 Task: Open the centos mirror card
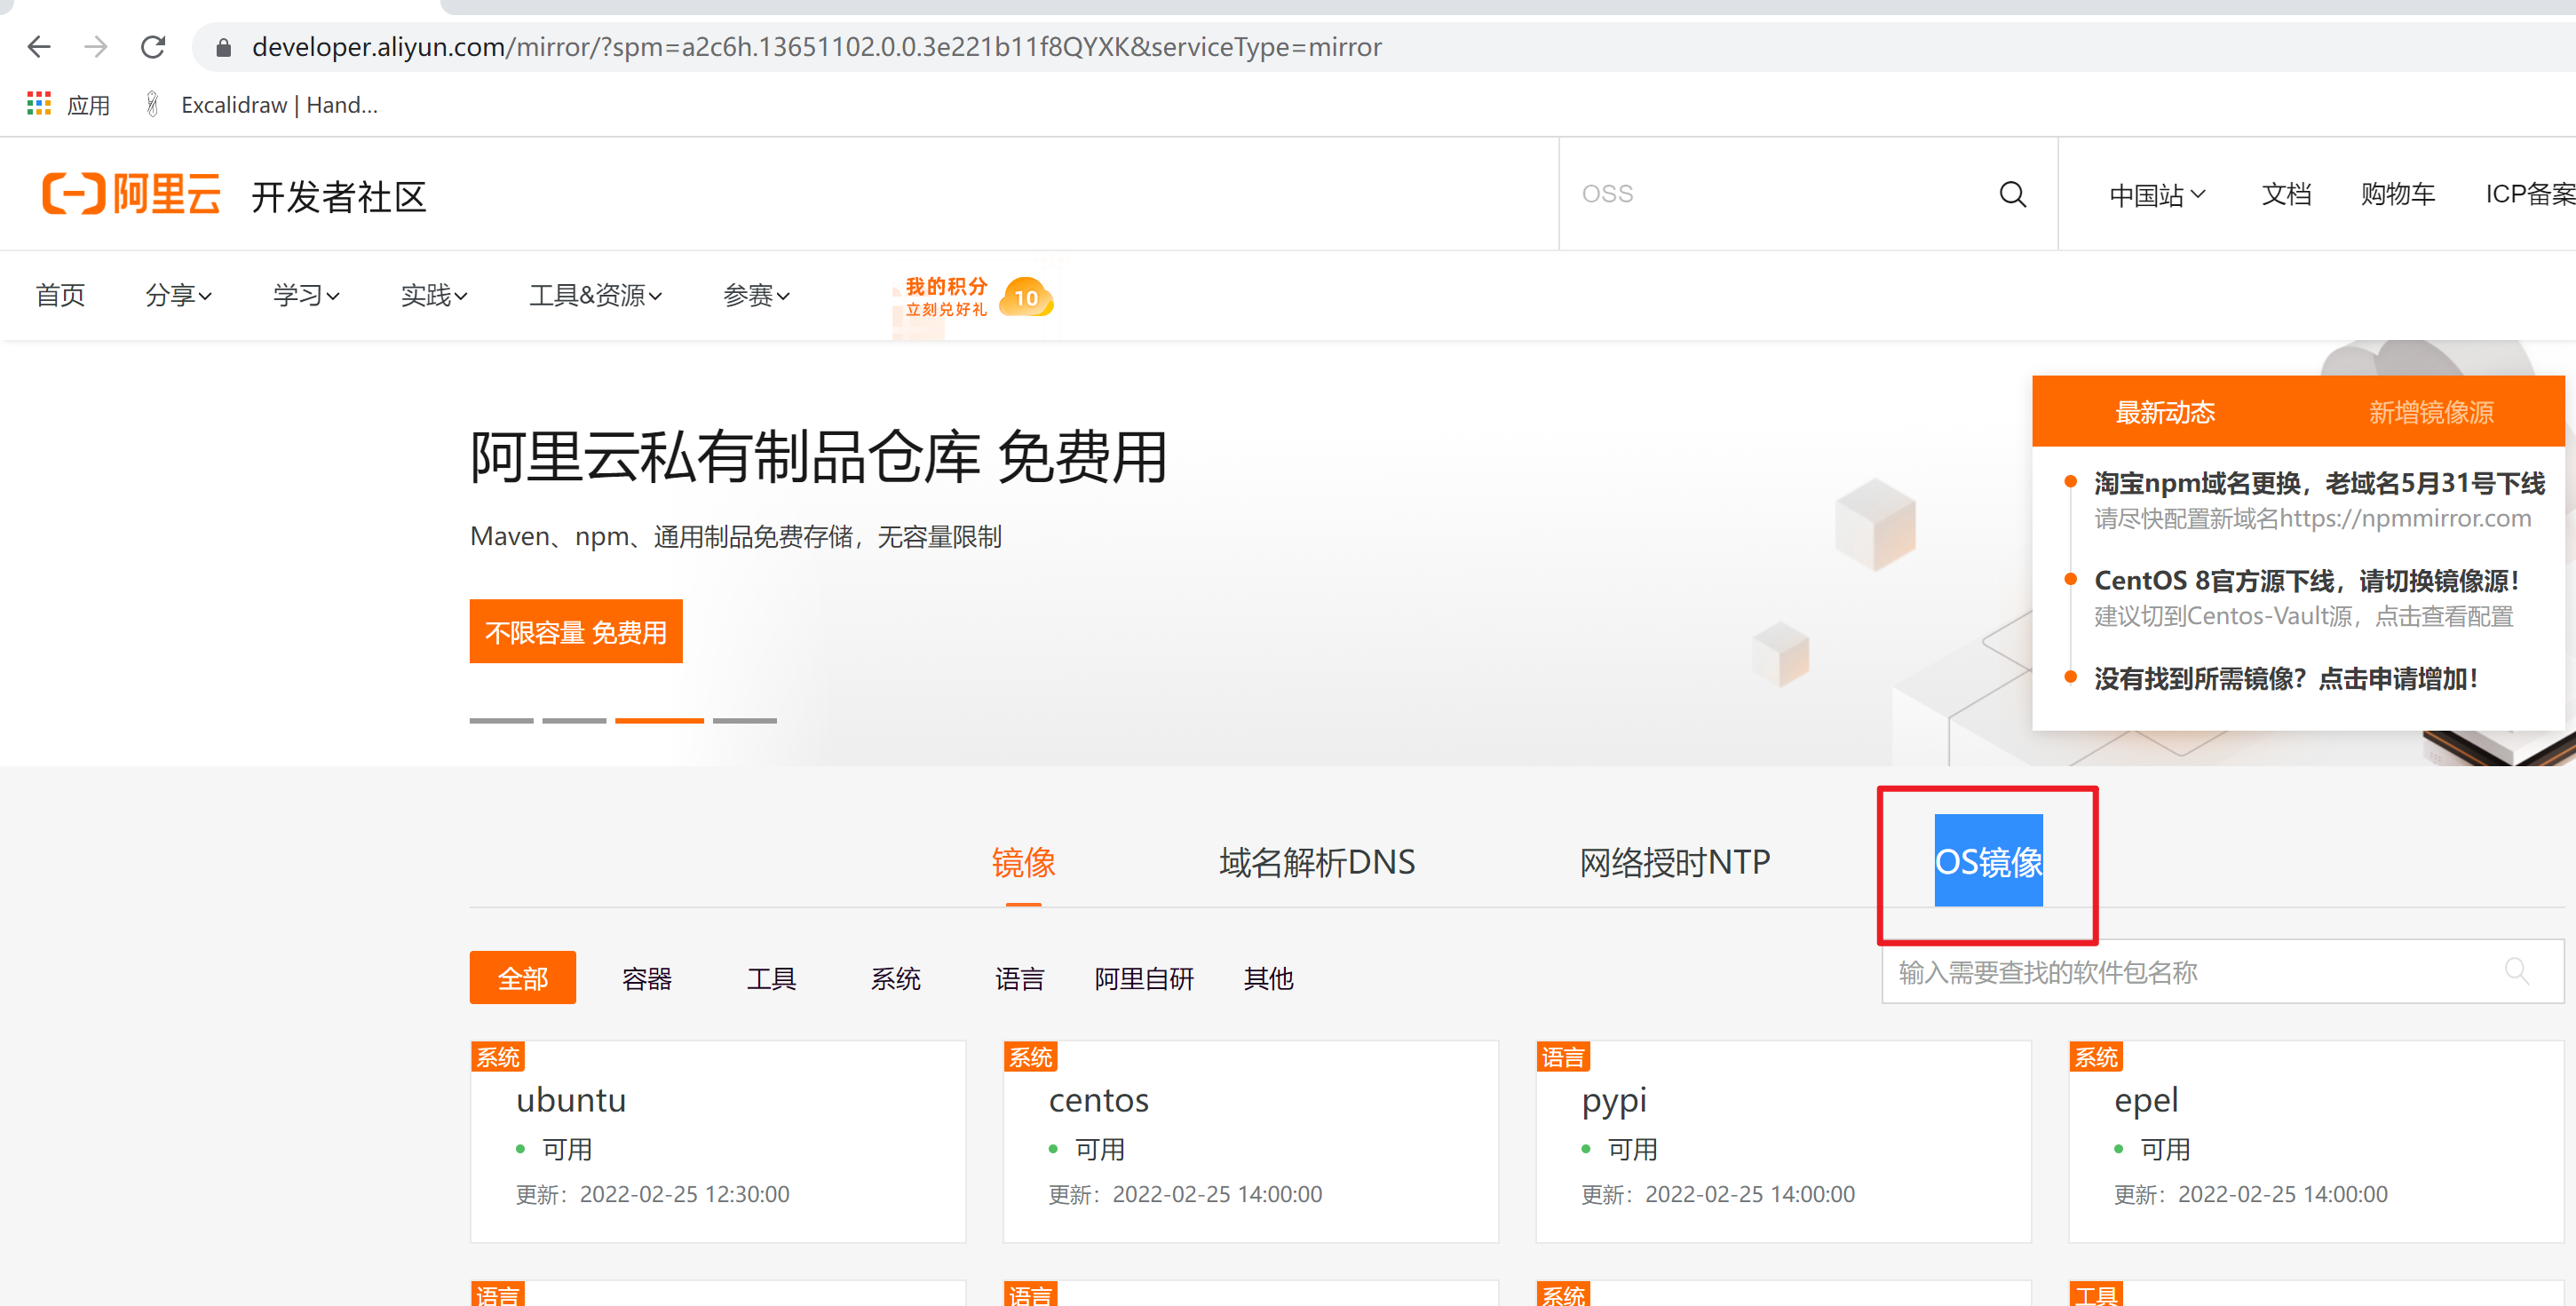(x=1251, y=1141)
